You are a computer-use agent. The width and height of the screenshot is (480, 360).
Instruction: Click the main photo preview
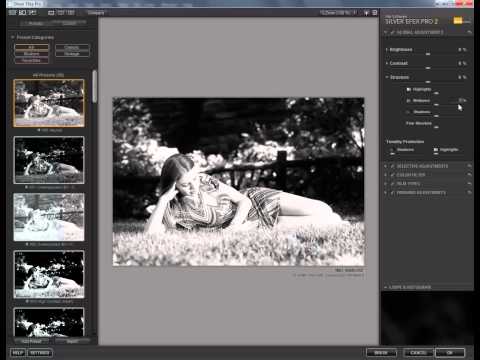click(238, 182)
